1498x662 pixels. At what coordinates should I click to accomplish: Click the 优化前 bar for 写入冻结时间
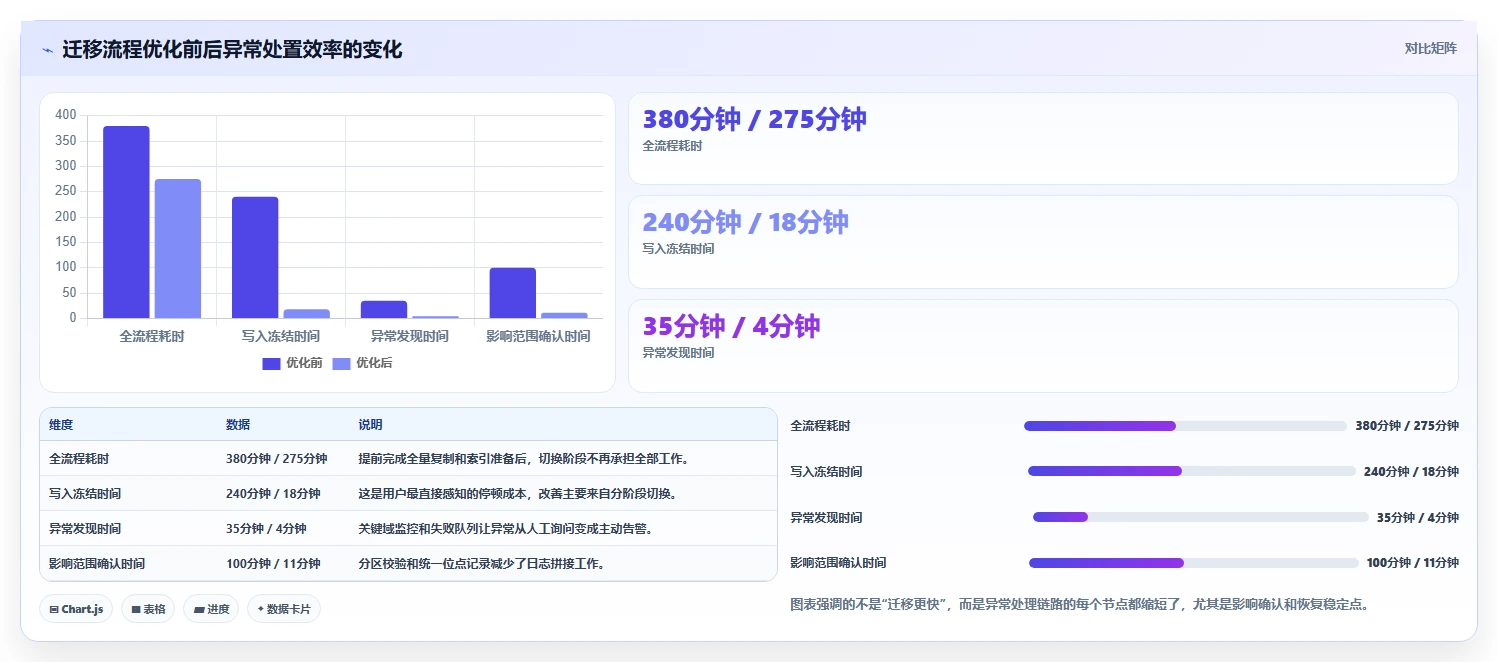coord(255,258)
